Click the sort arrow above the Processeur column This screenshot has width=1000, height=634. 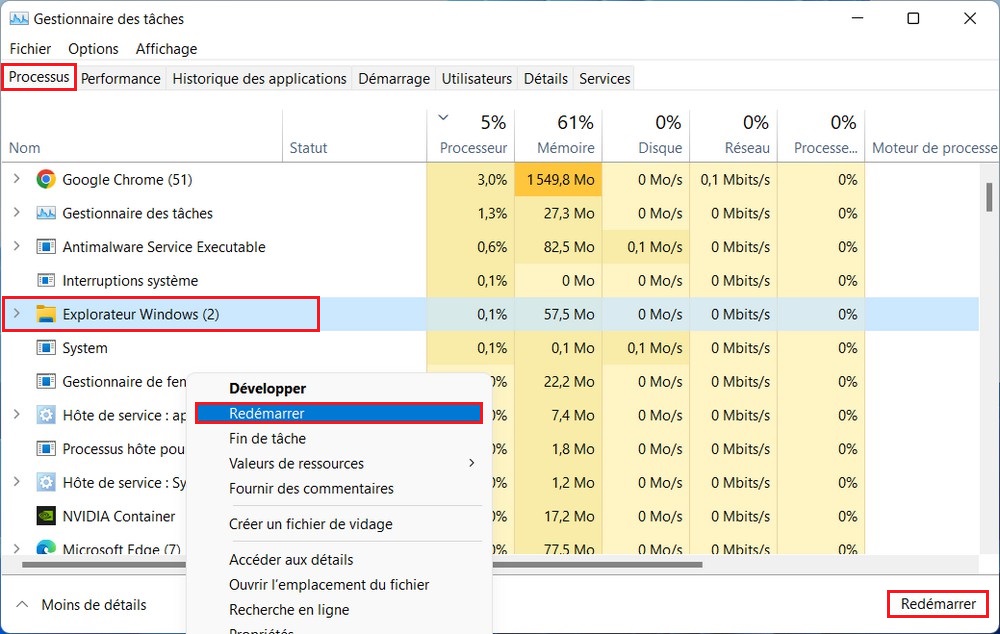443,117
